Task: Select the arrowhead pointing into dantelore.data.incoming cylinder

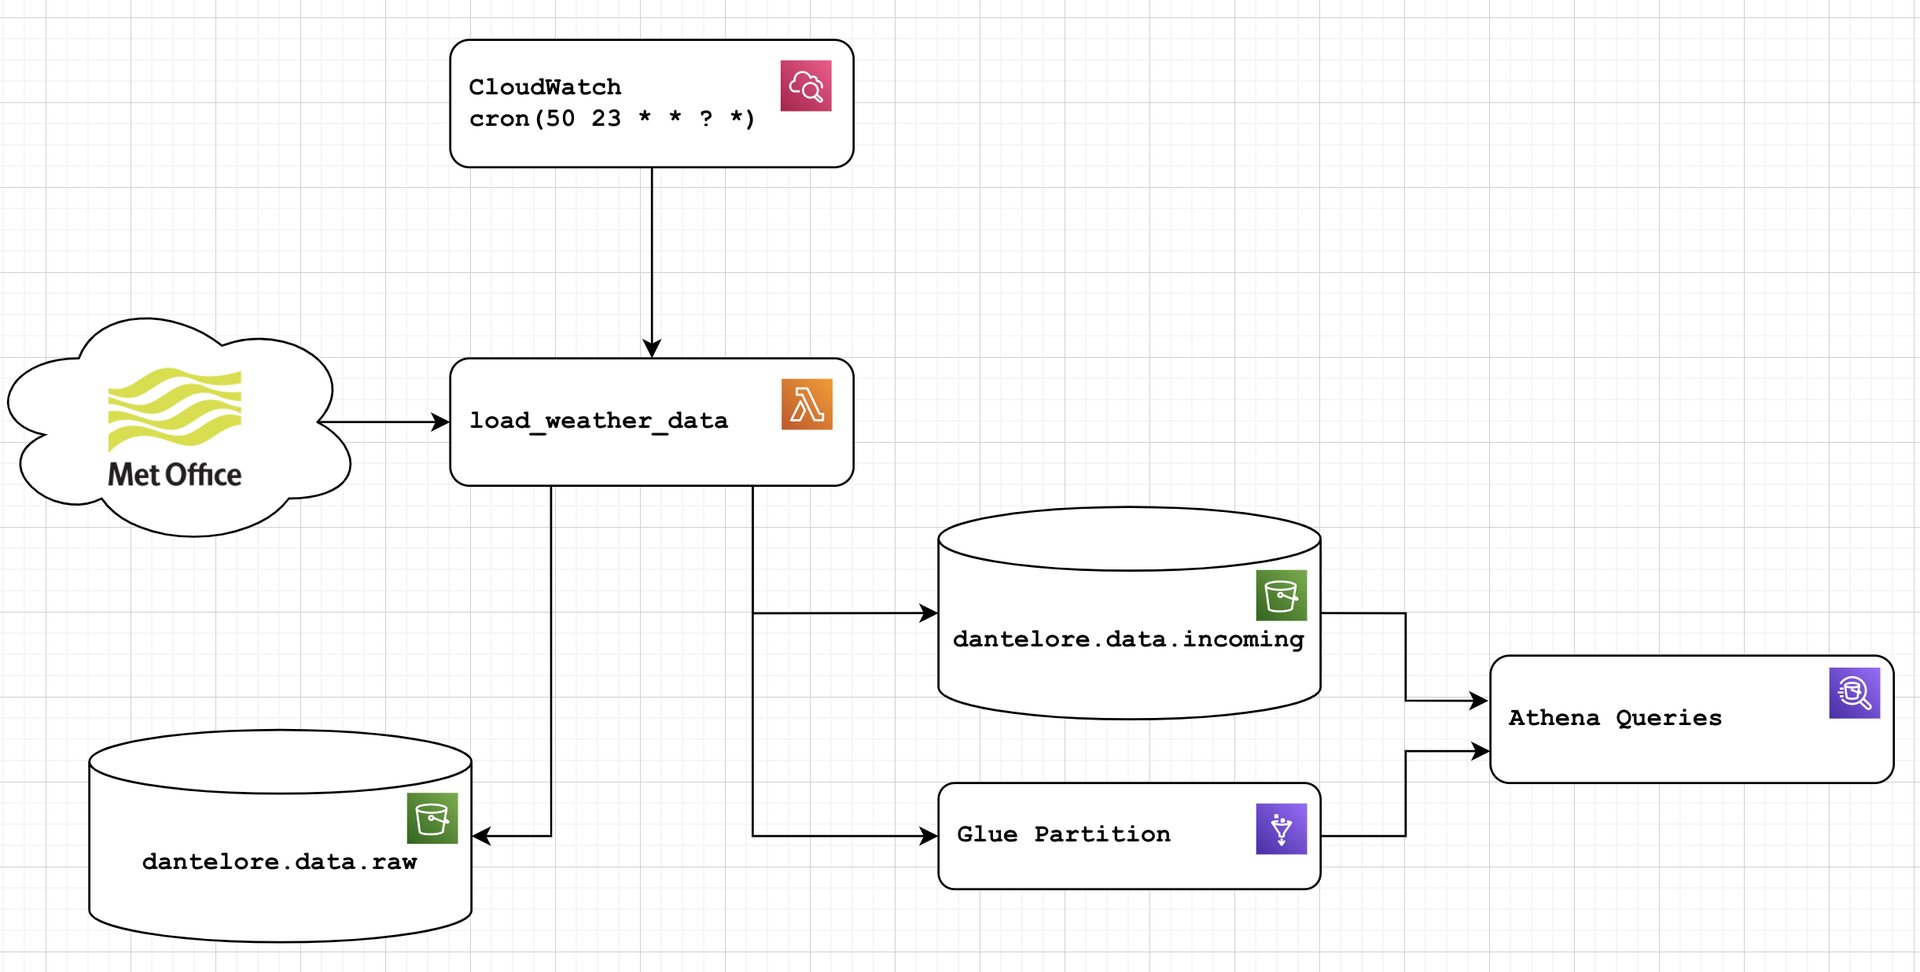Action: 928,613
